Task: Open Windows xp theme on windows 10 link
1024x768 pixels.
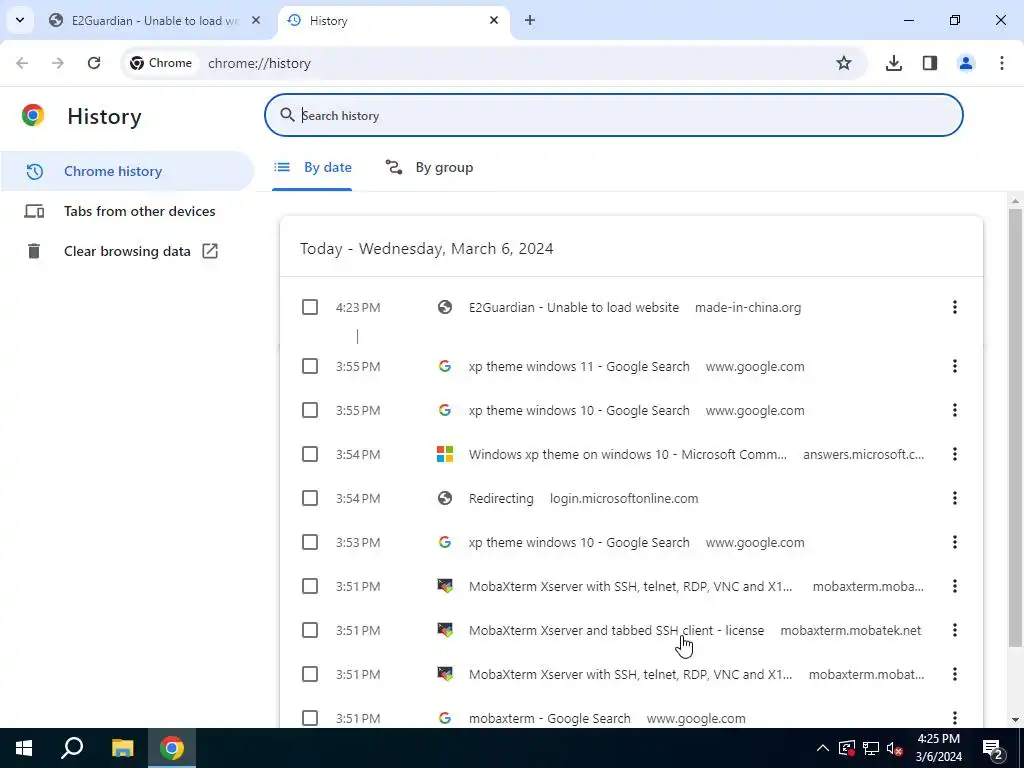Action: point(628,455)
